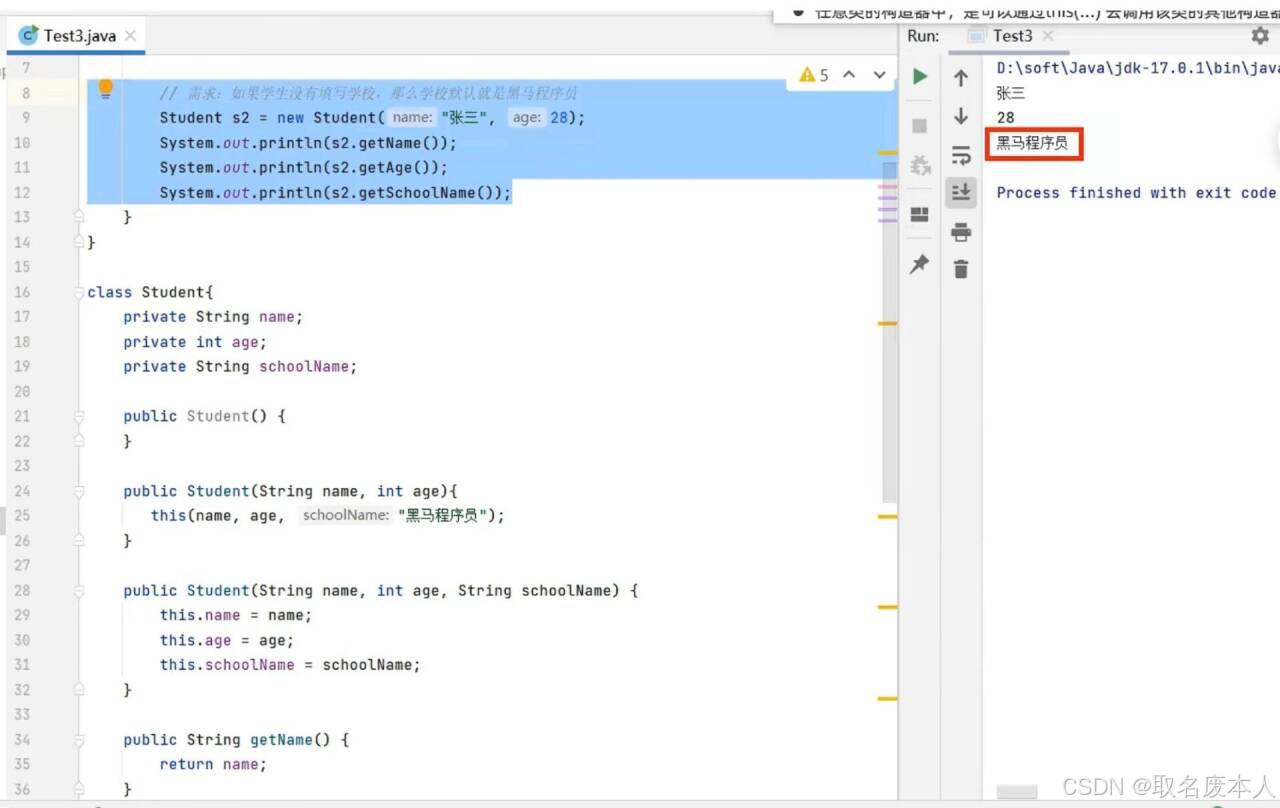The image size is (1280, 808).
Task: Clear console with trash can icon
Action: tap(961, 269)
